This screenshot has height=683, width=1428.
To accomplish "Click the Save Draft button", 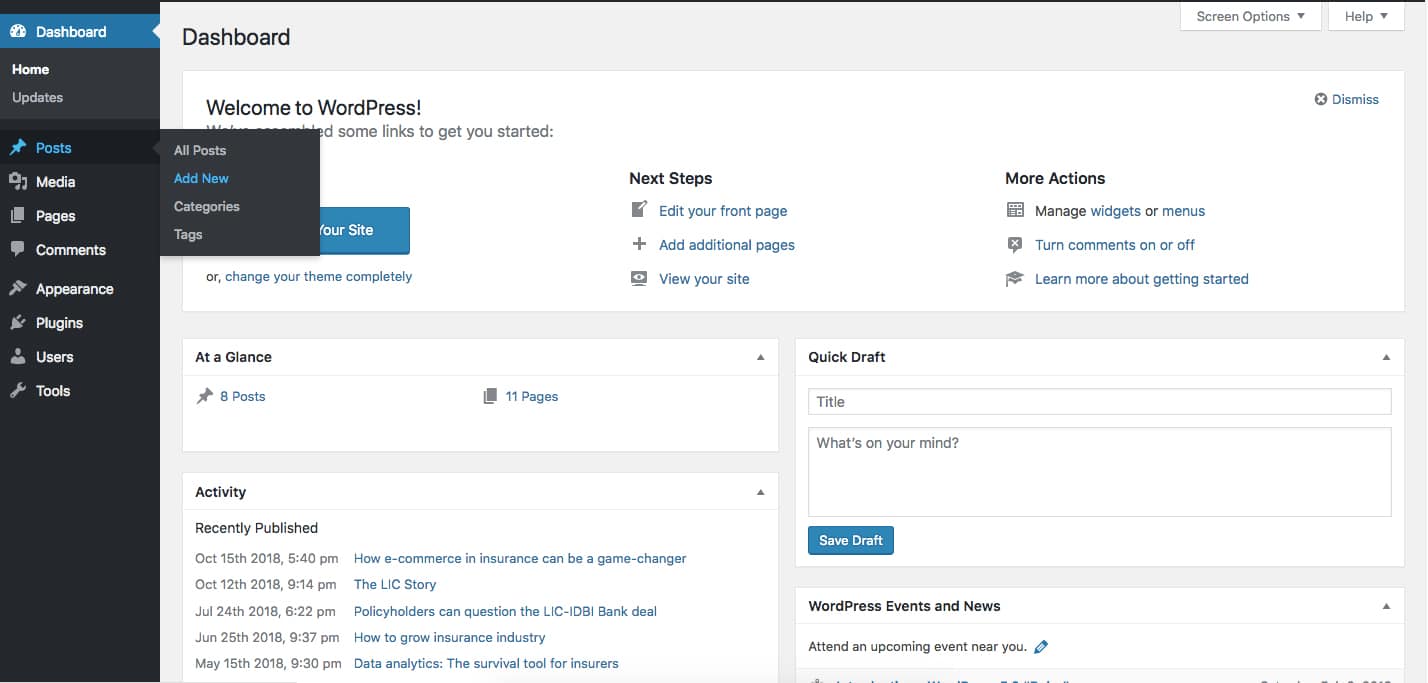I will [x=850, y=540].
